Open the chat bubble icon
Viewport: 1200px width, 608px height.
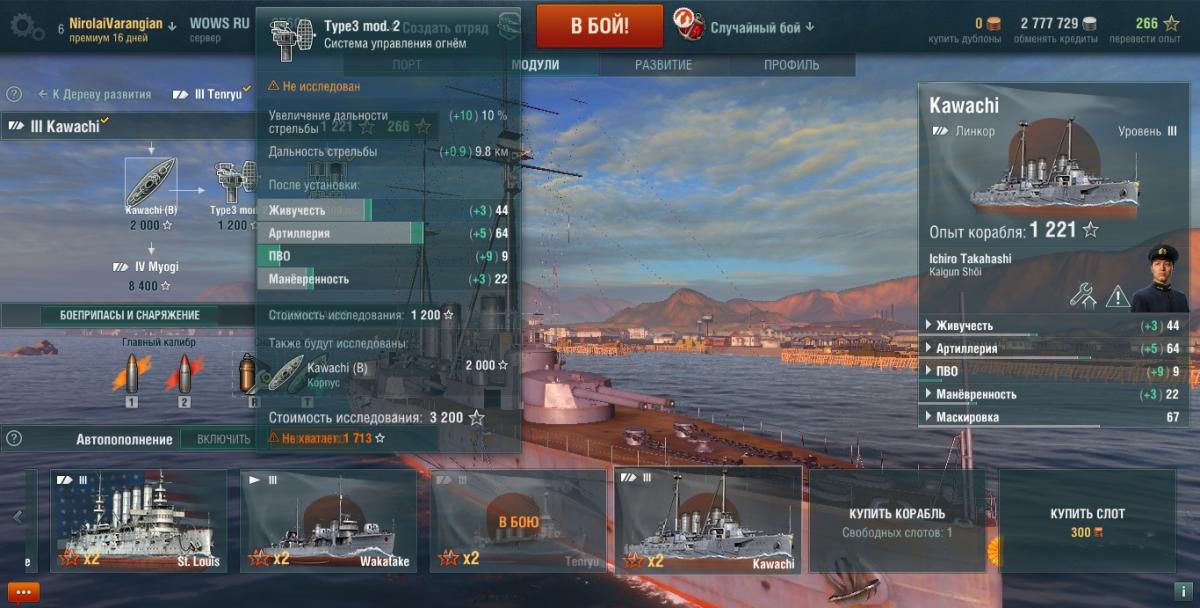[22, 592]
